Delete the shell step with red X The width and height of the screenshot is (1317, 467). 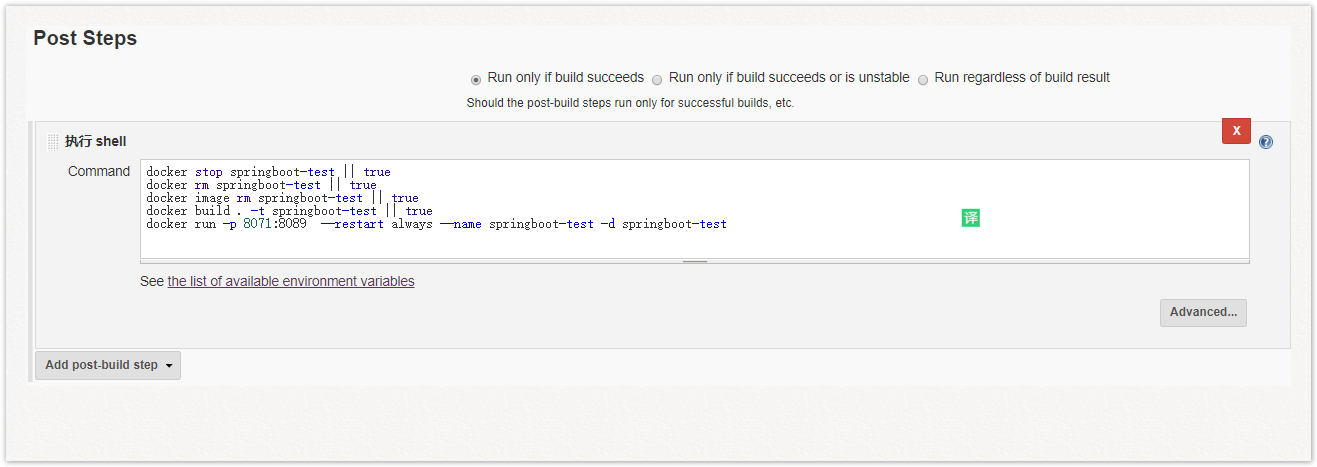pyautogui.click(x=1236, y=131)
